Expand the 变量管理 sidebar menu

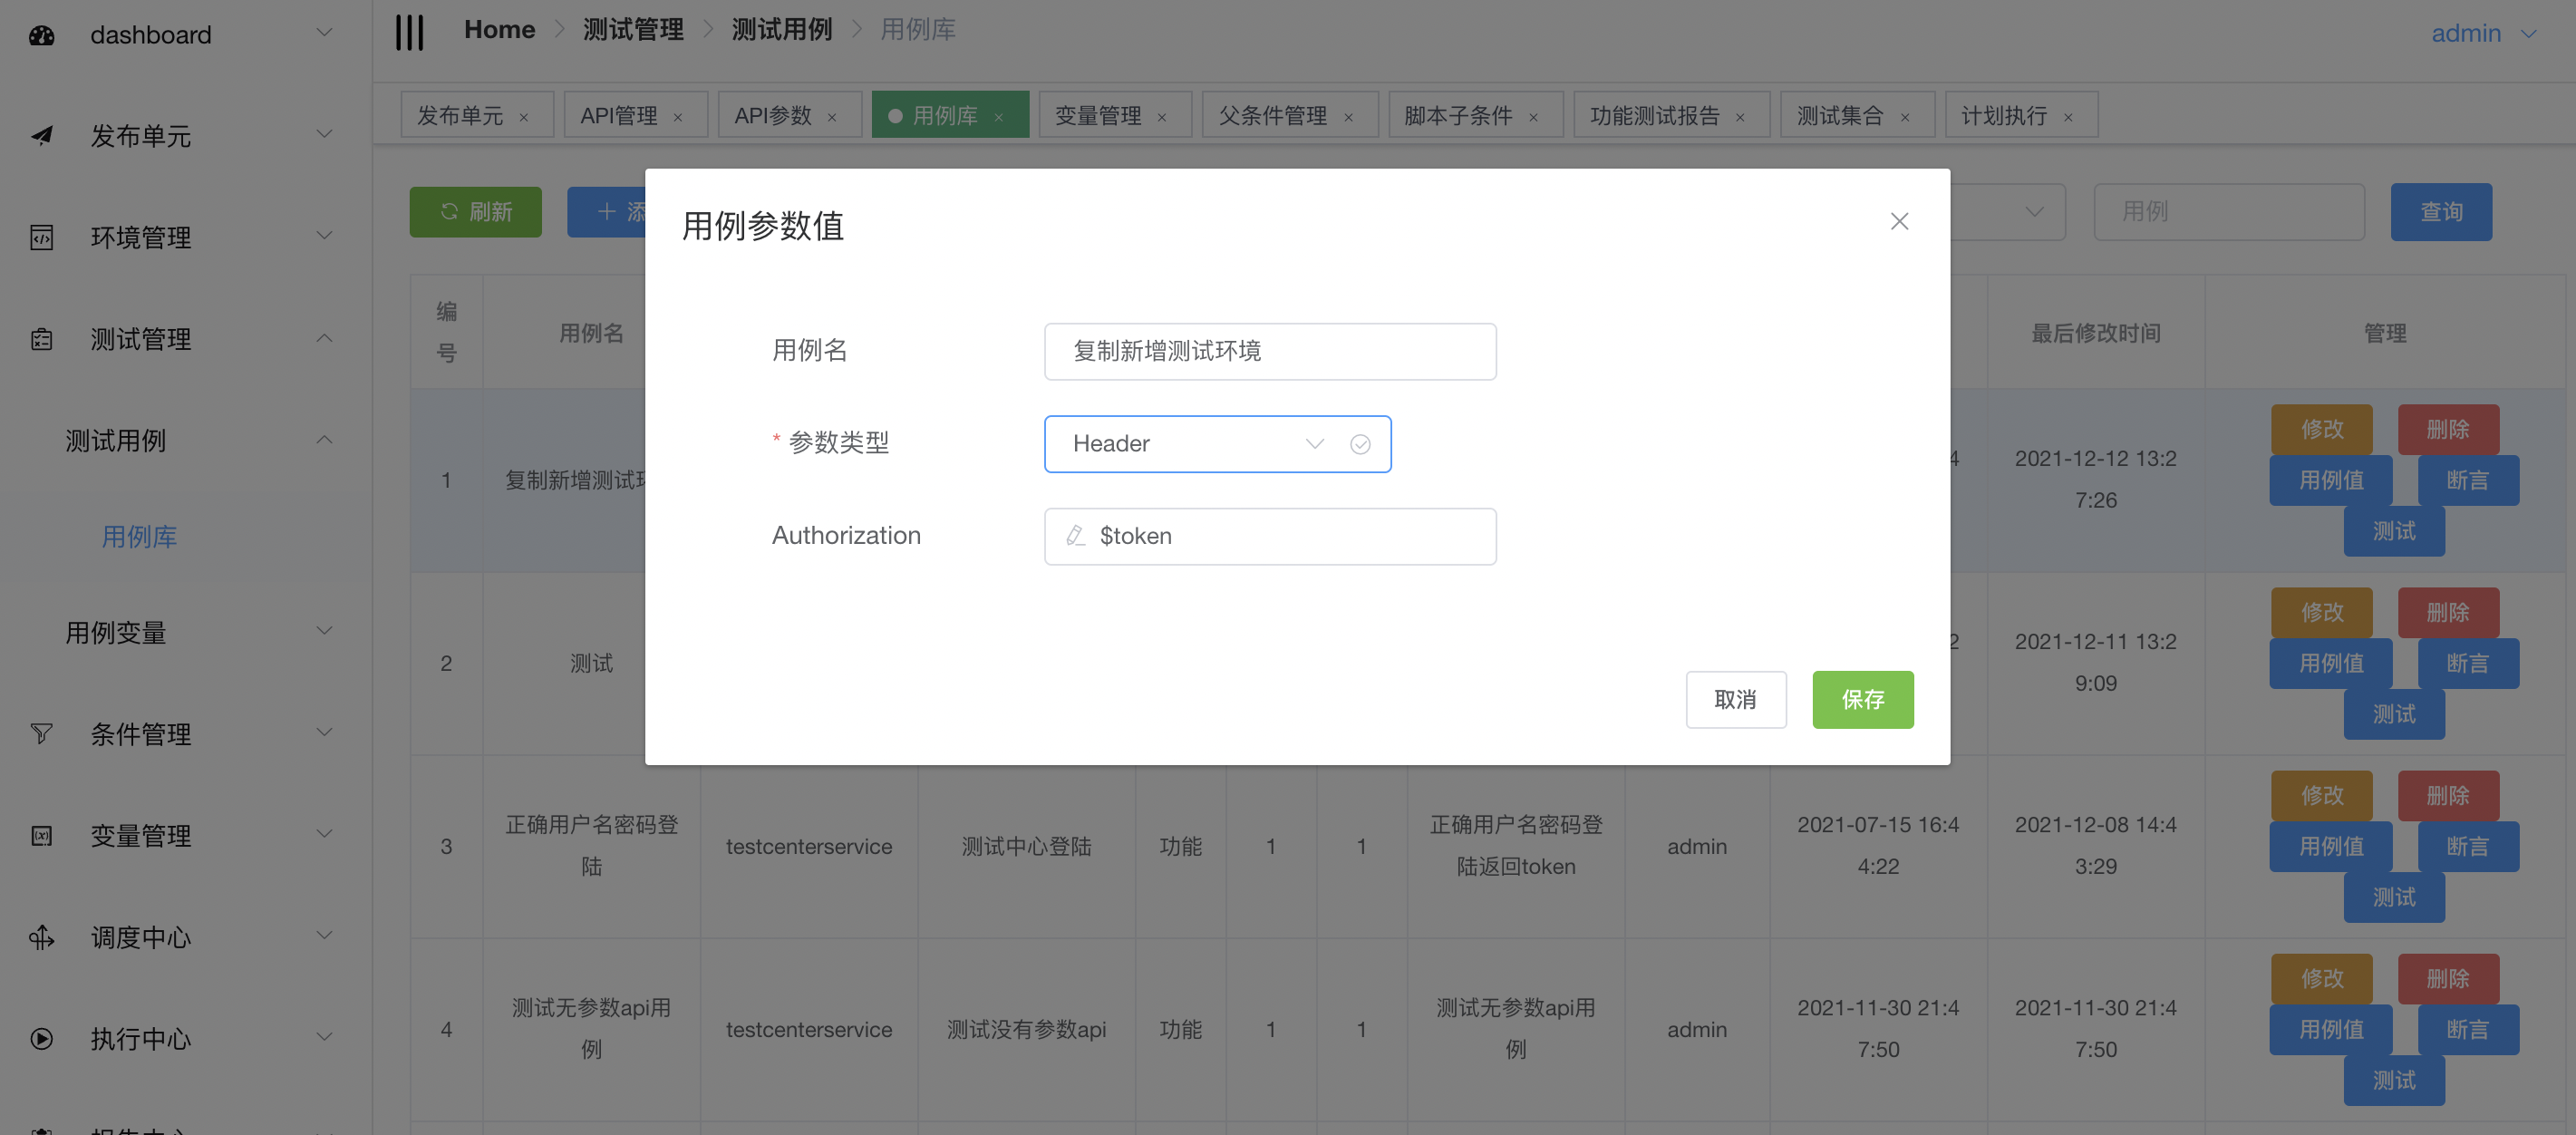(324, 833)
